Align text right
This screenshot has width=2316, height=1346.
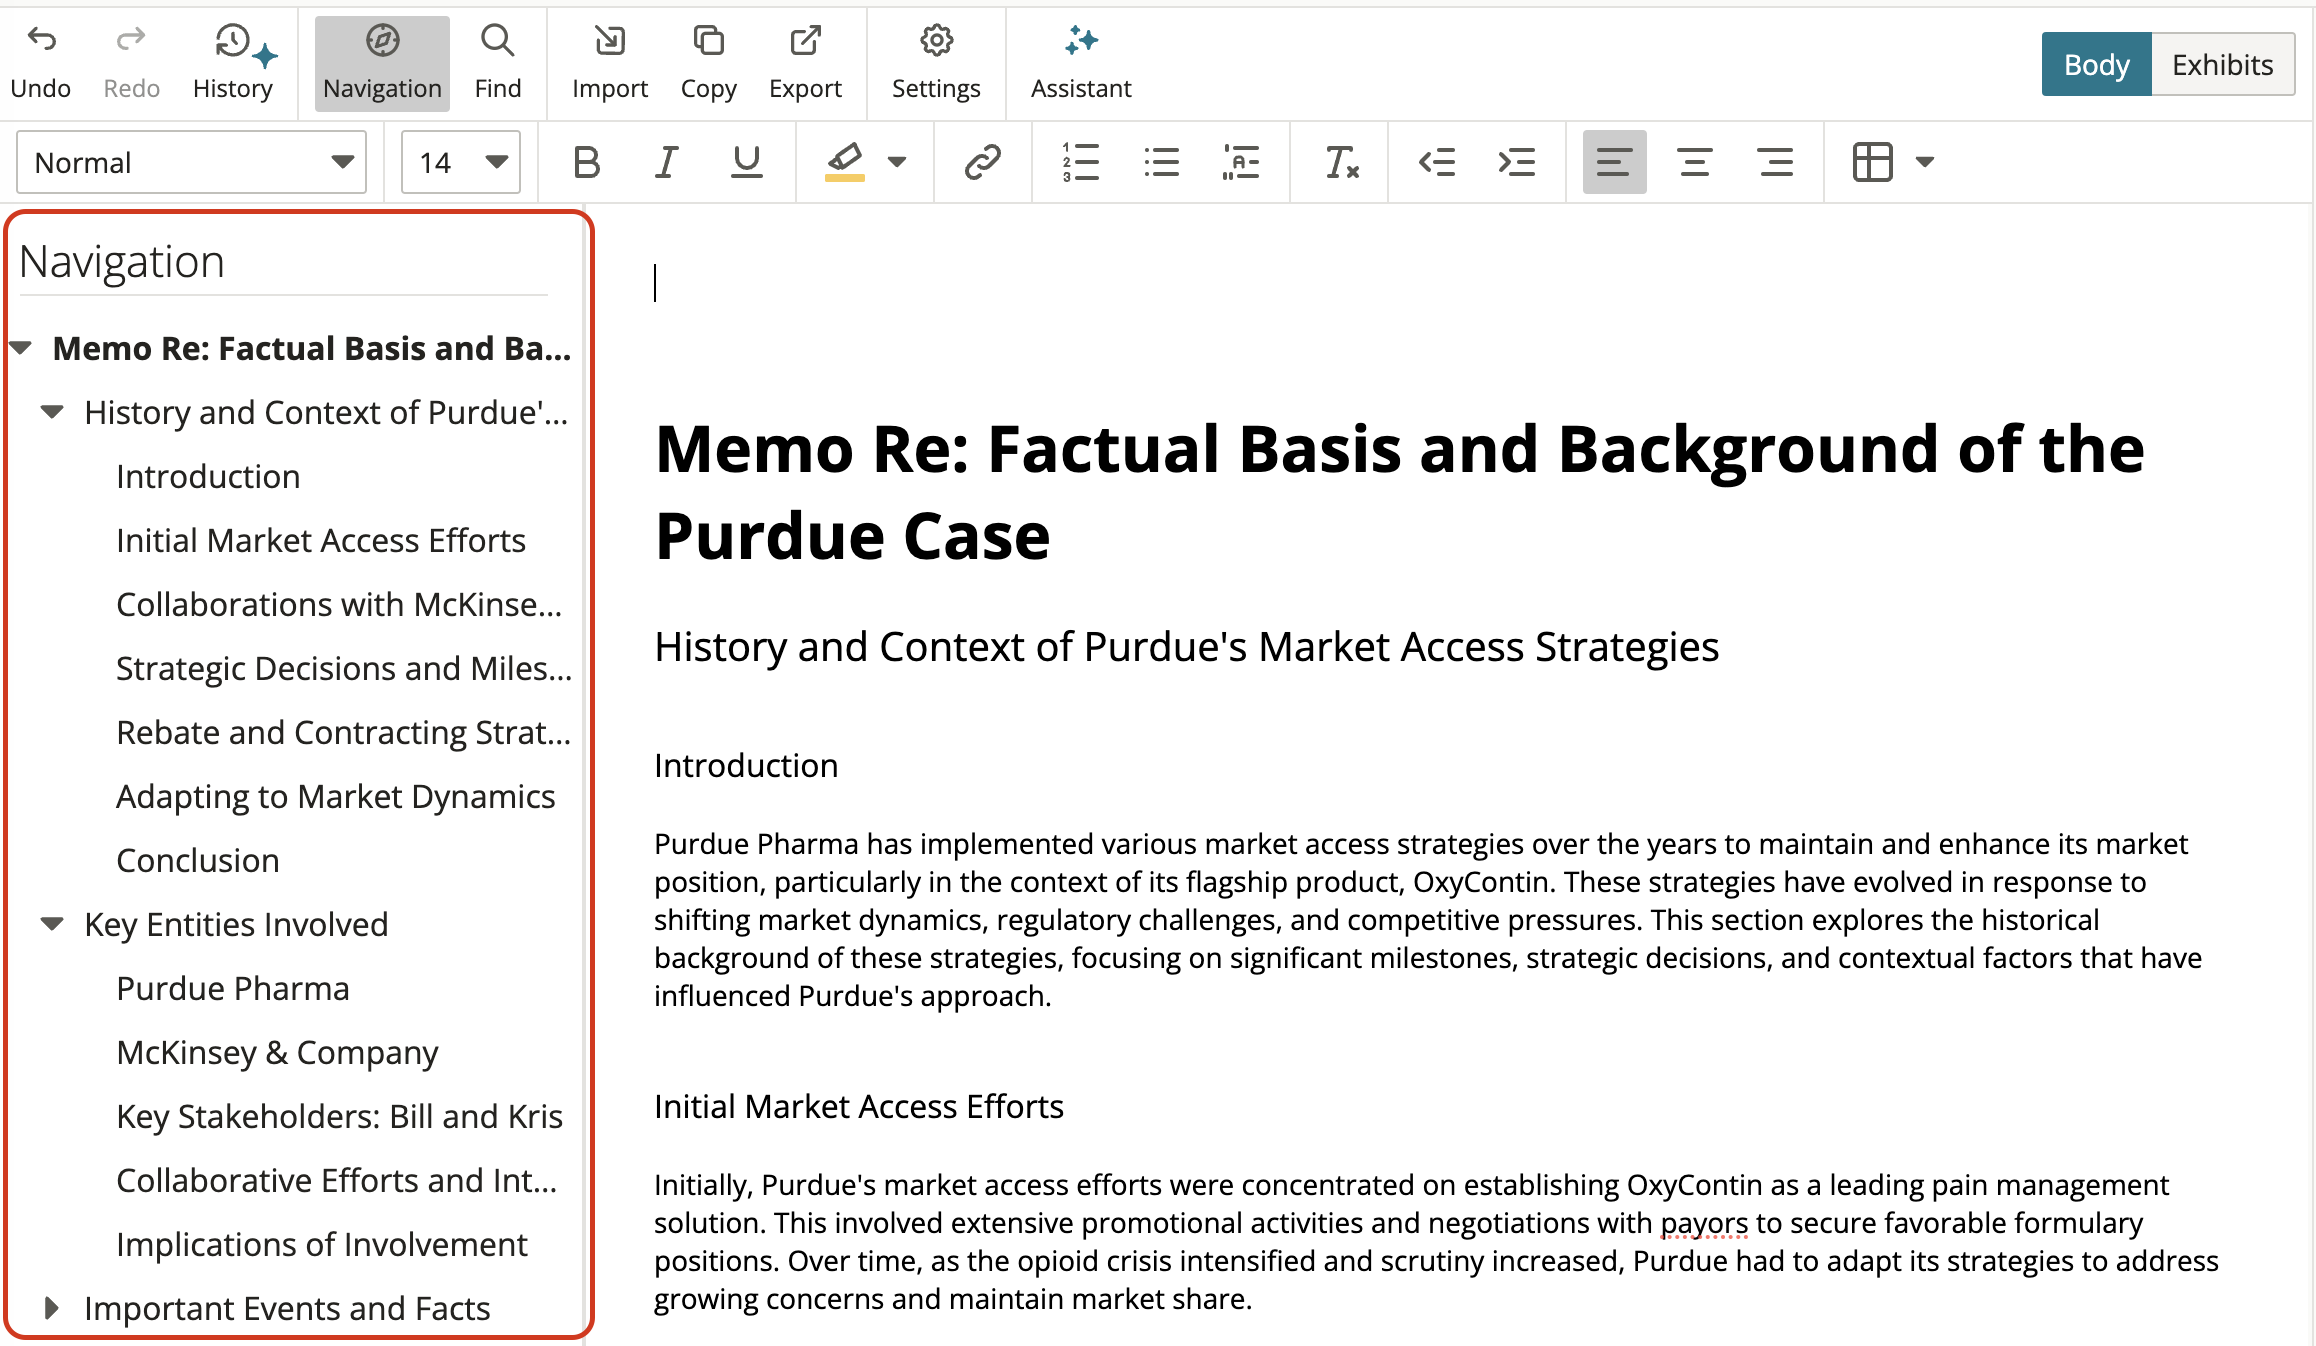point(1775,162)
